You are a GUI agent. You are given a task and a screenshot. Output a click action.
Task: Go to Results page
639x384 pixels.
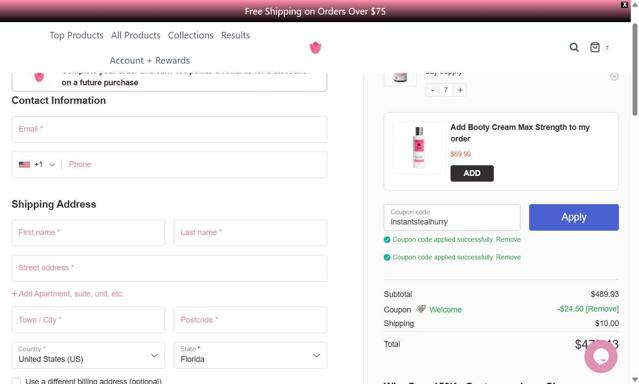pyautogui.click(x=236, y=35)
